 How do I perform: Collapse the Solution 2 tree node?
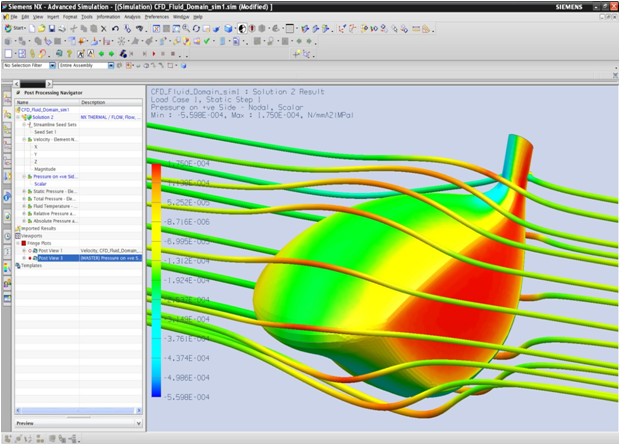[x=18, y=117]
